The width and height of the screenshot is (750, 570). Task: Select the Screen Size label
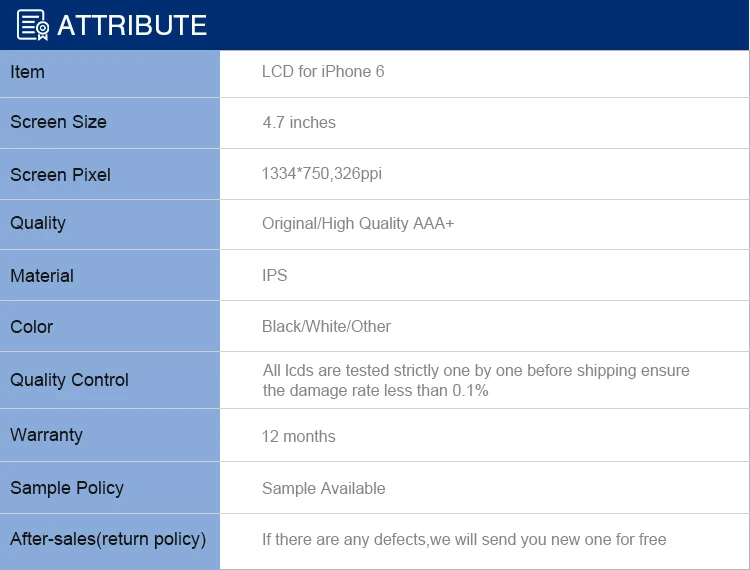click(x=58, y=122)
